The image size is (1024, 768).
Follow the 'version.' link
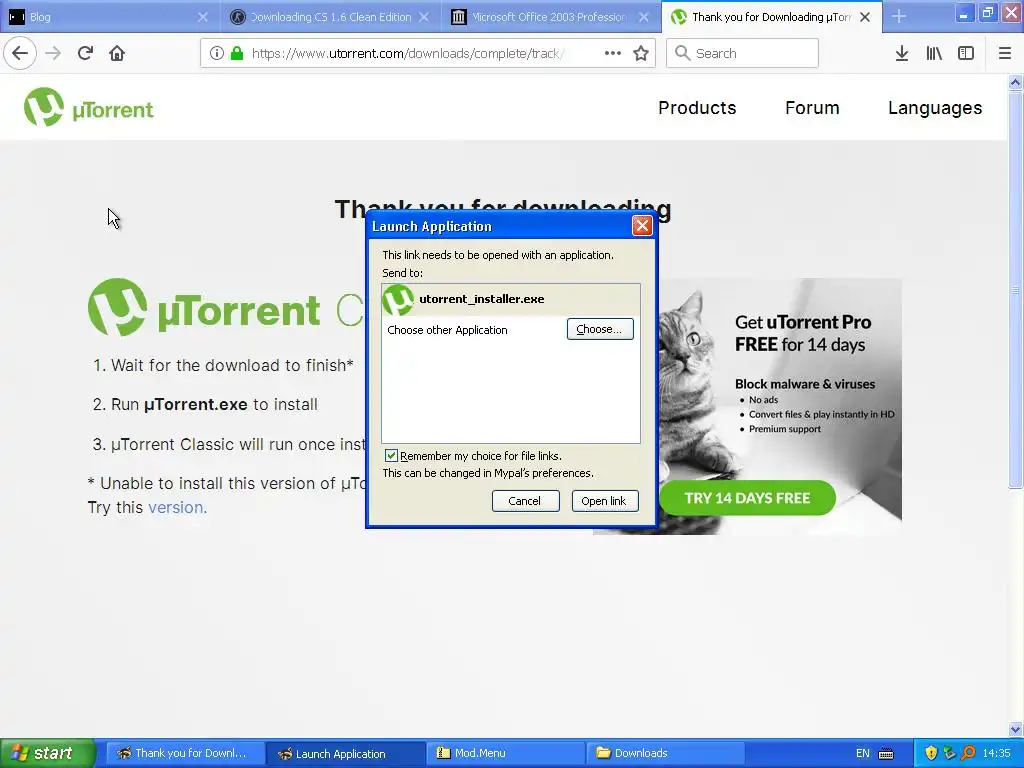click(x=177, y=507)
